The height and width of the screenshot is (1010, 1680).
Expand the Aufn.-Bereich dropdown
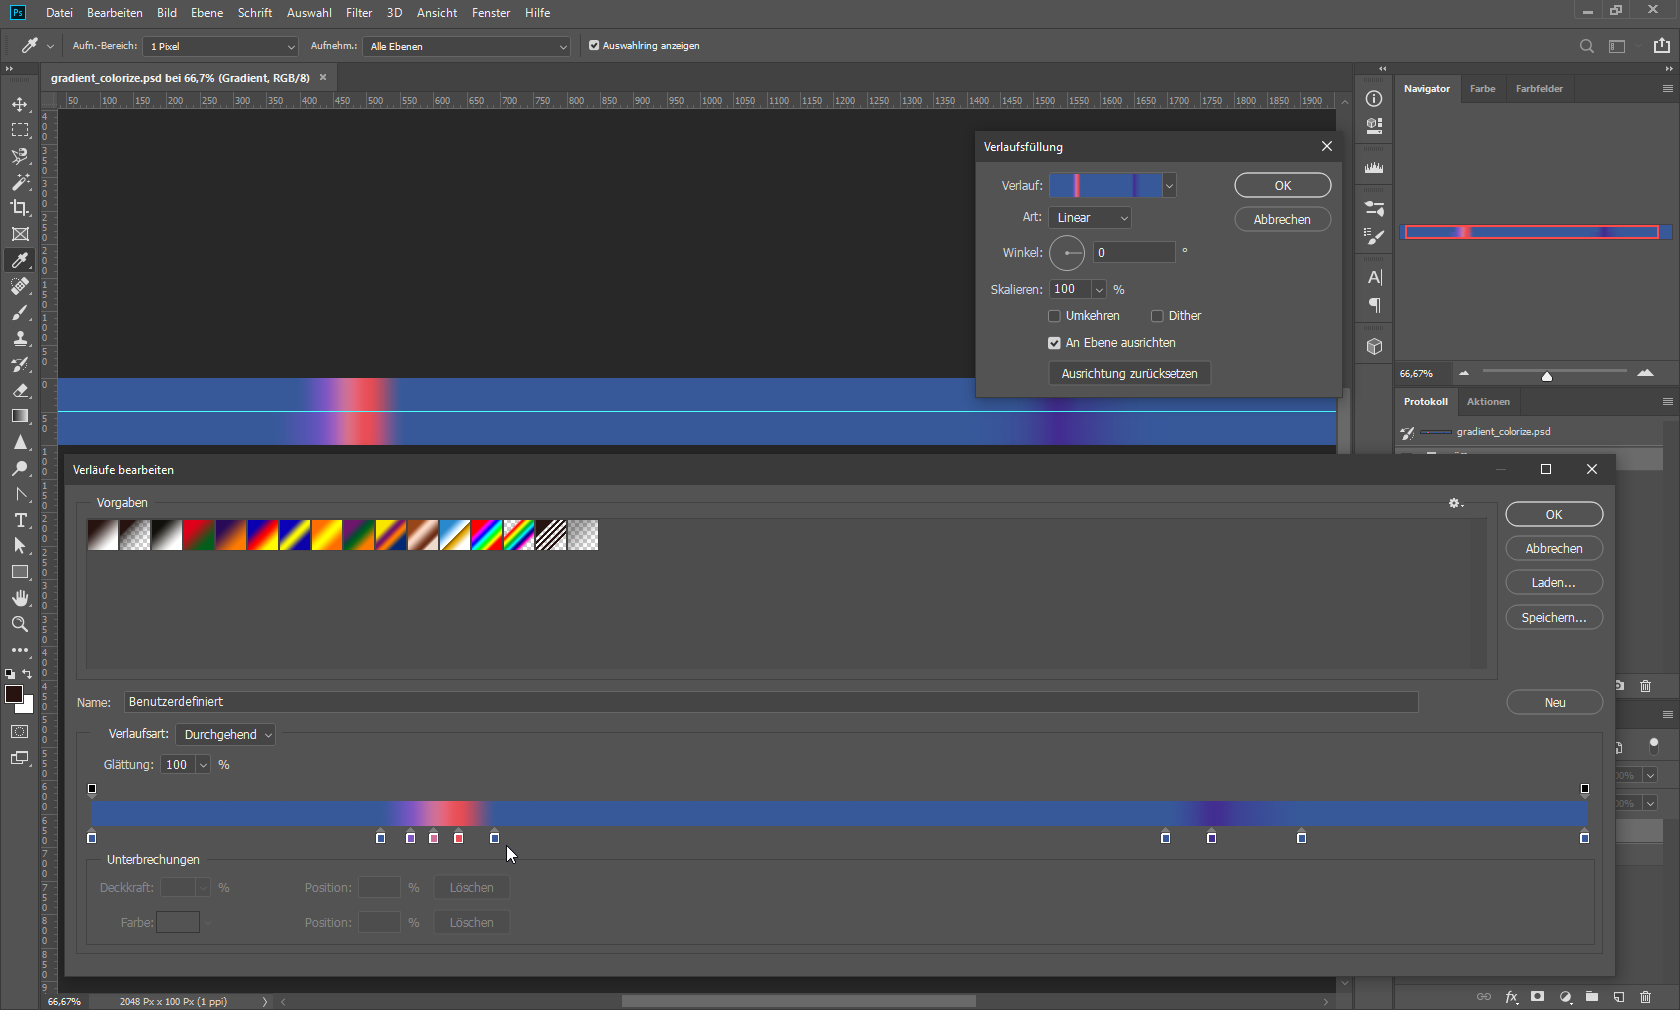221,47
